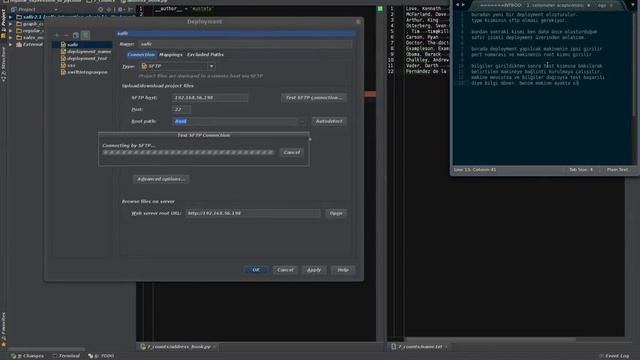Open the Structure side tool window
The height and width of the screenshot is (360, 640).
pyautogui.click(x=4, y=64)
